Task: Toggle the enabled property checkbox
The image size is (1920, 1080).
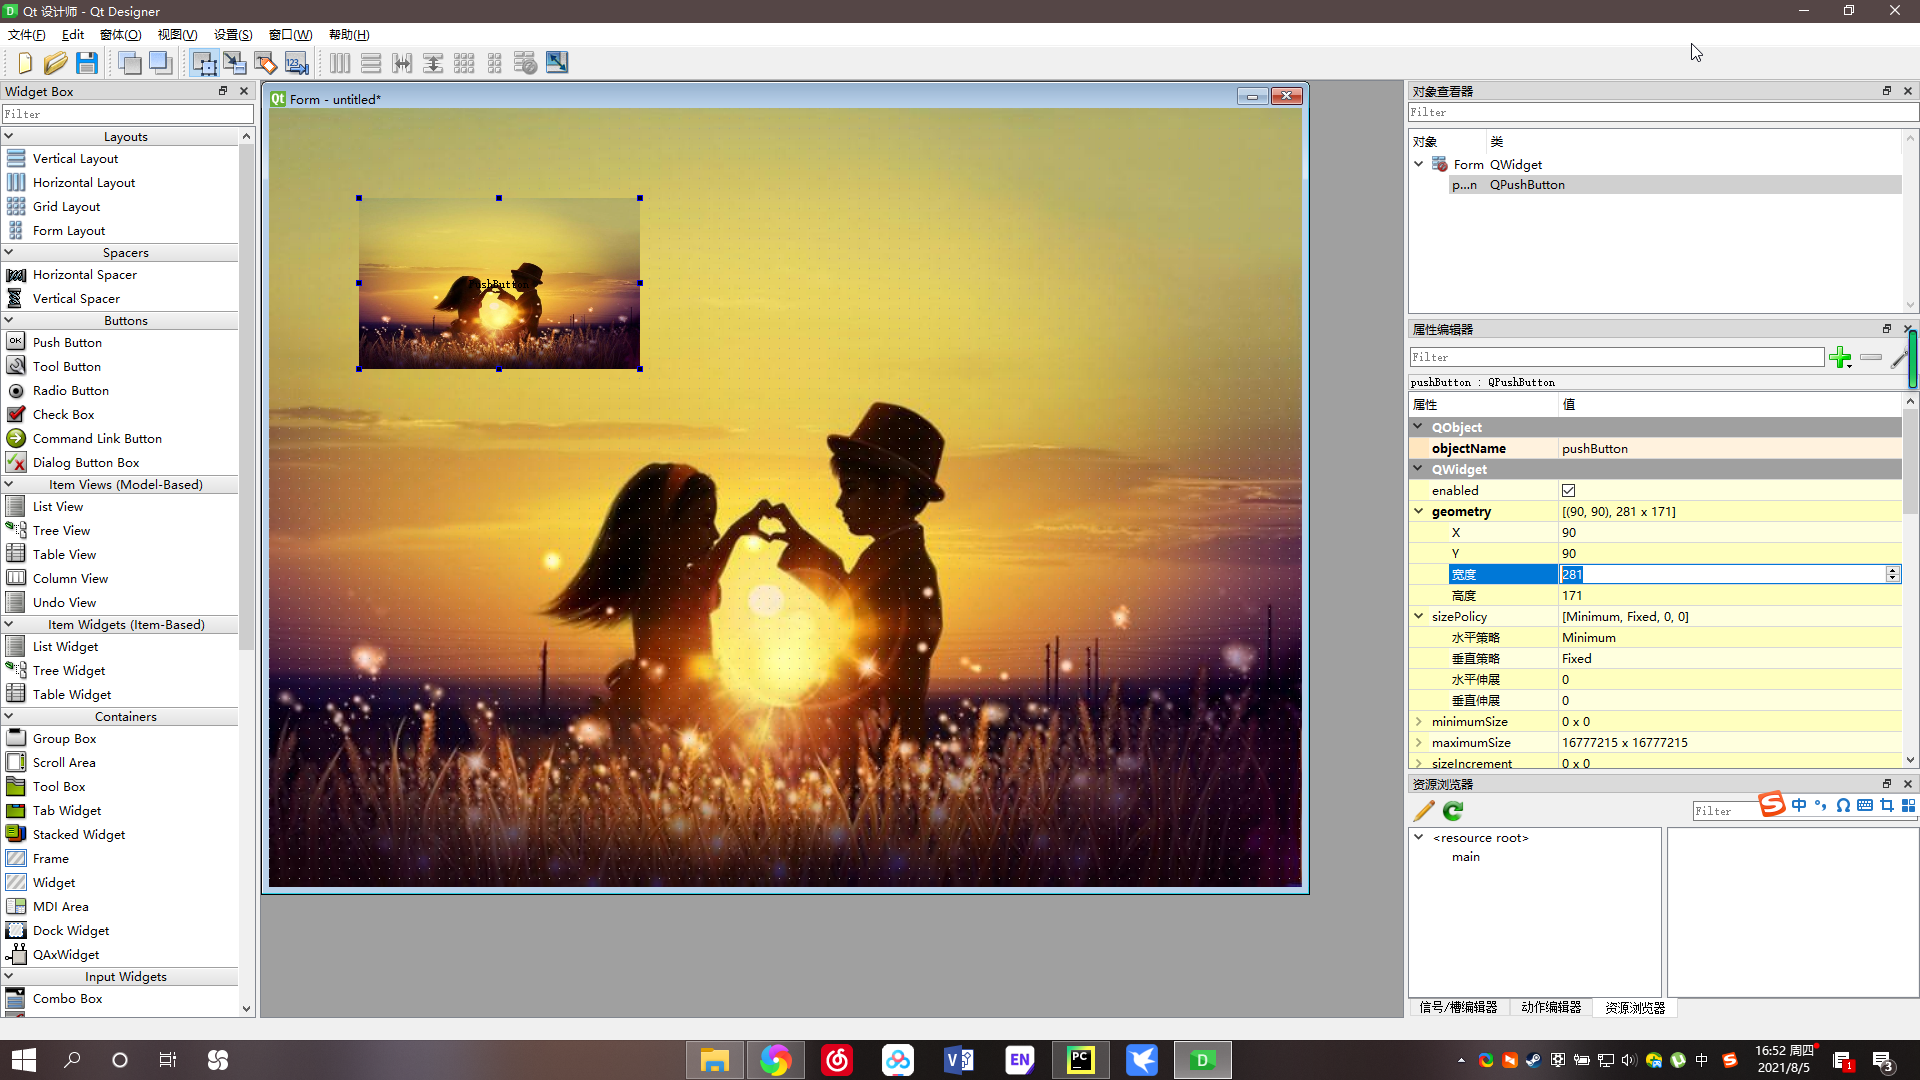Action: 1568,491
